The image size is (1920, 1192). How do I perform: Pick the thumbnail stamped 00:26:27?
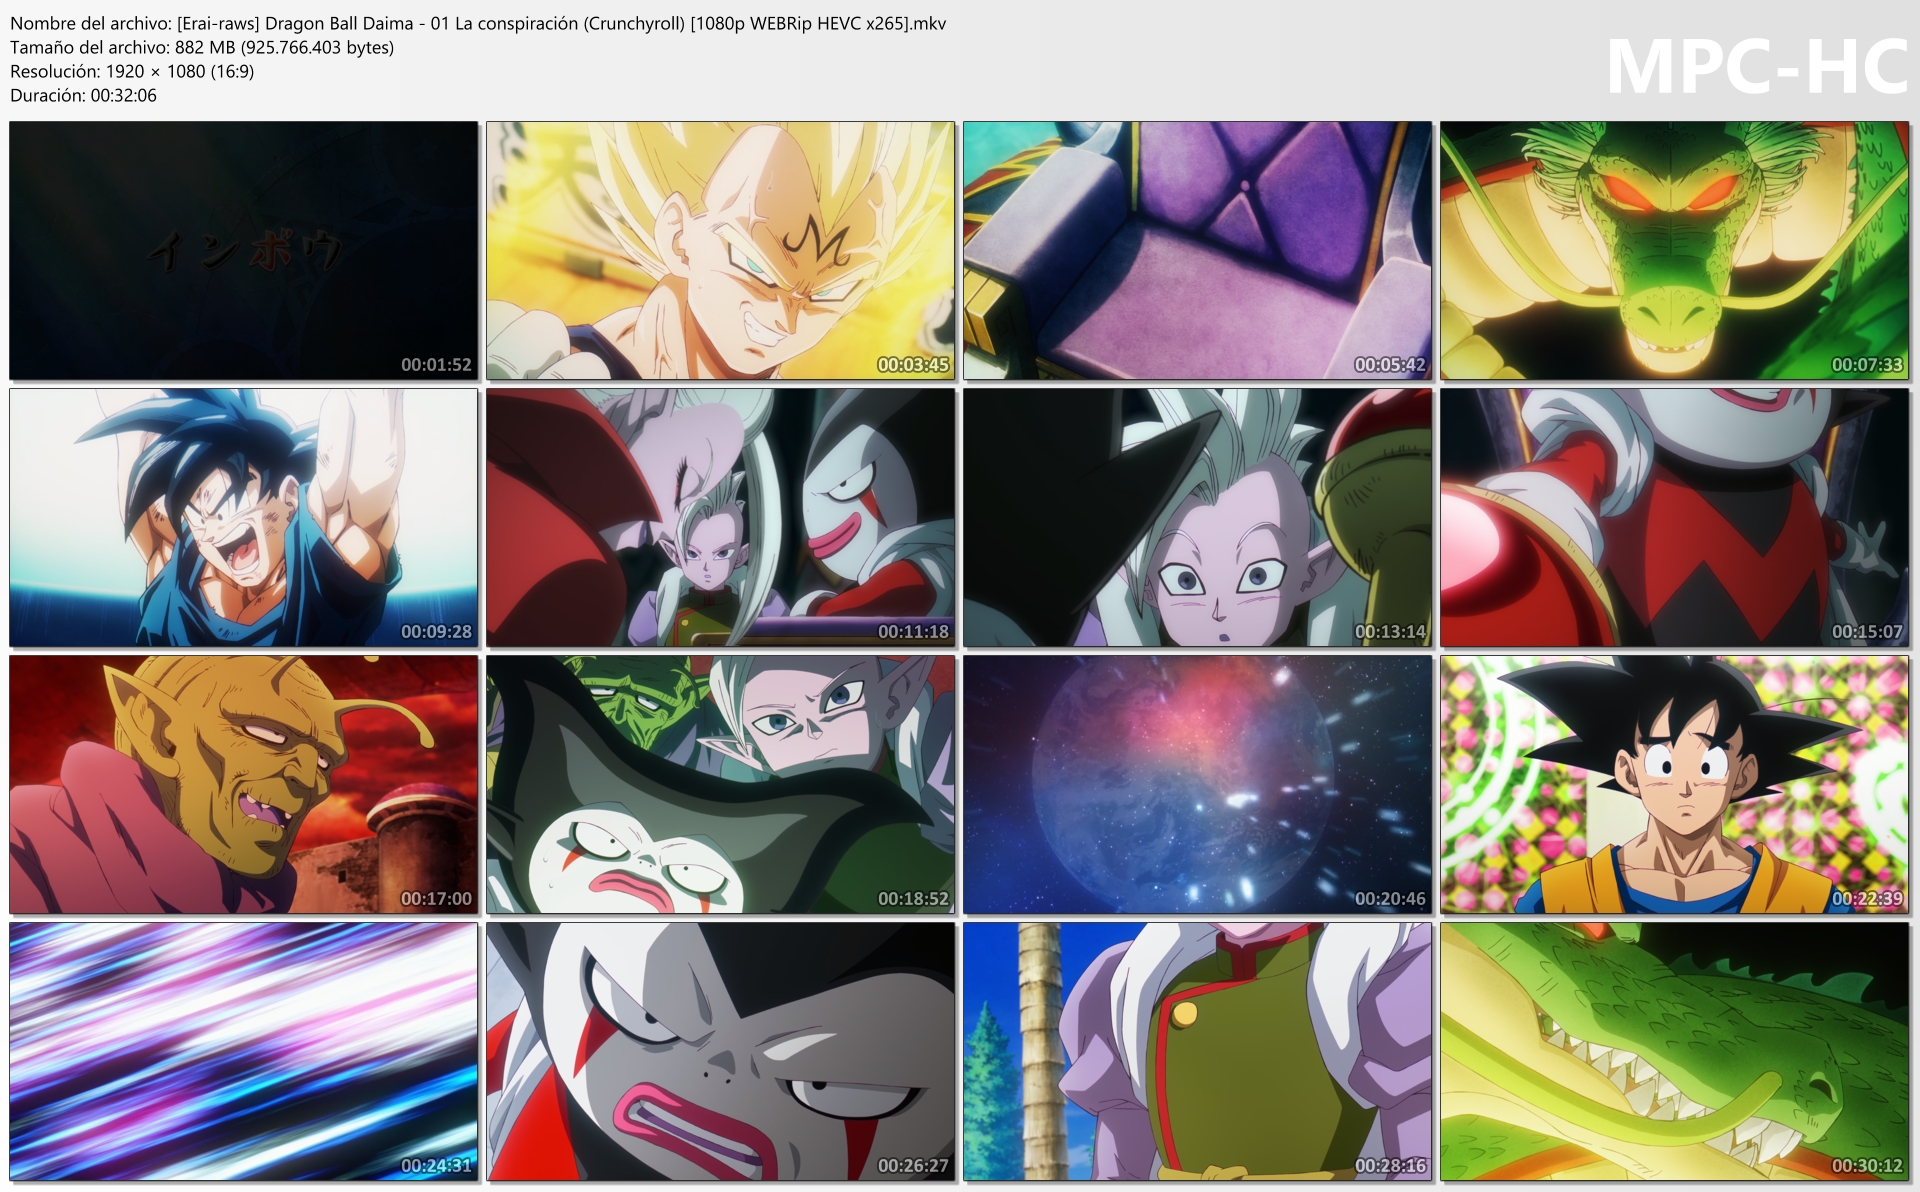click(721, 1052)
